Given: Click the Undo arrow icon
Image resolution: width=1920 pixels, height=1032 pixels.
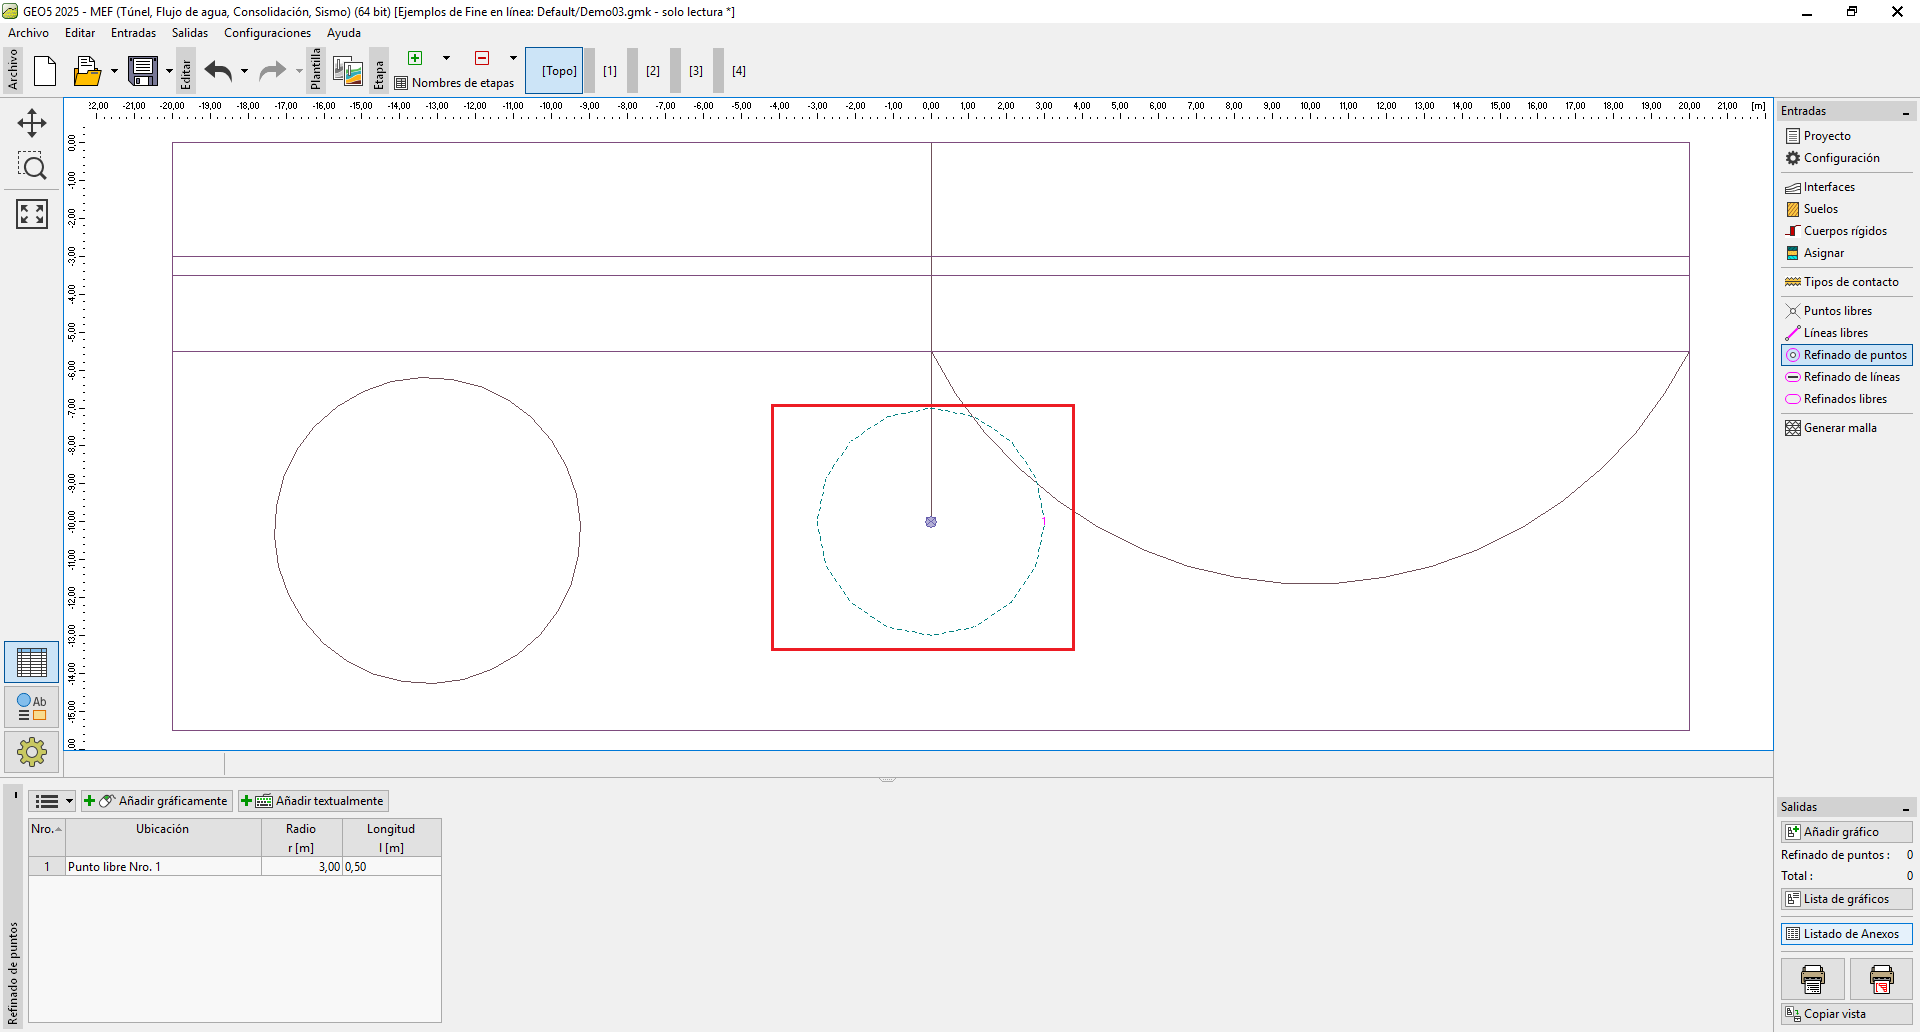Looking at the screenshot, I should [218, 71].
